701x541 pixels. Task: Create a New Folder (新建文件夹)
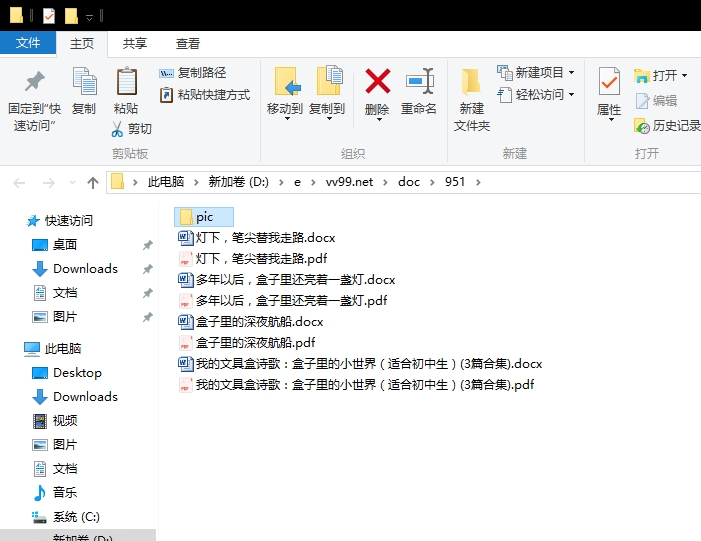click(x=472, y=99)
